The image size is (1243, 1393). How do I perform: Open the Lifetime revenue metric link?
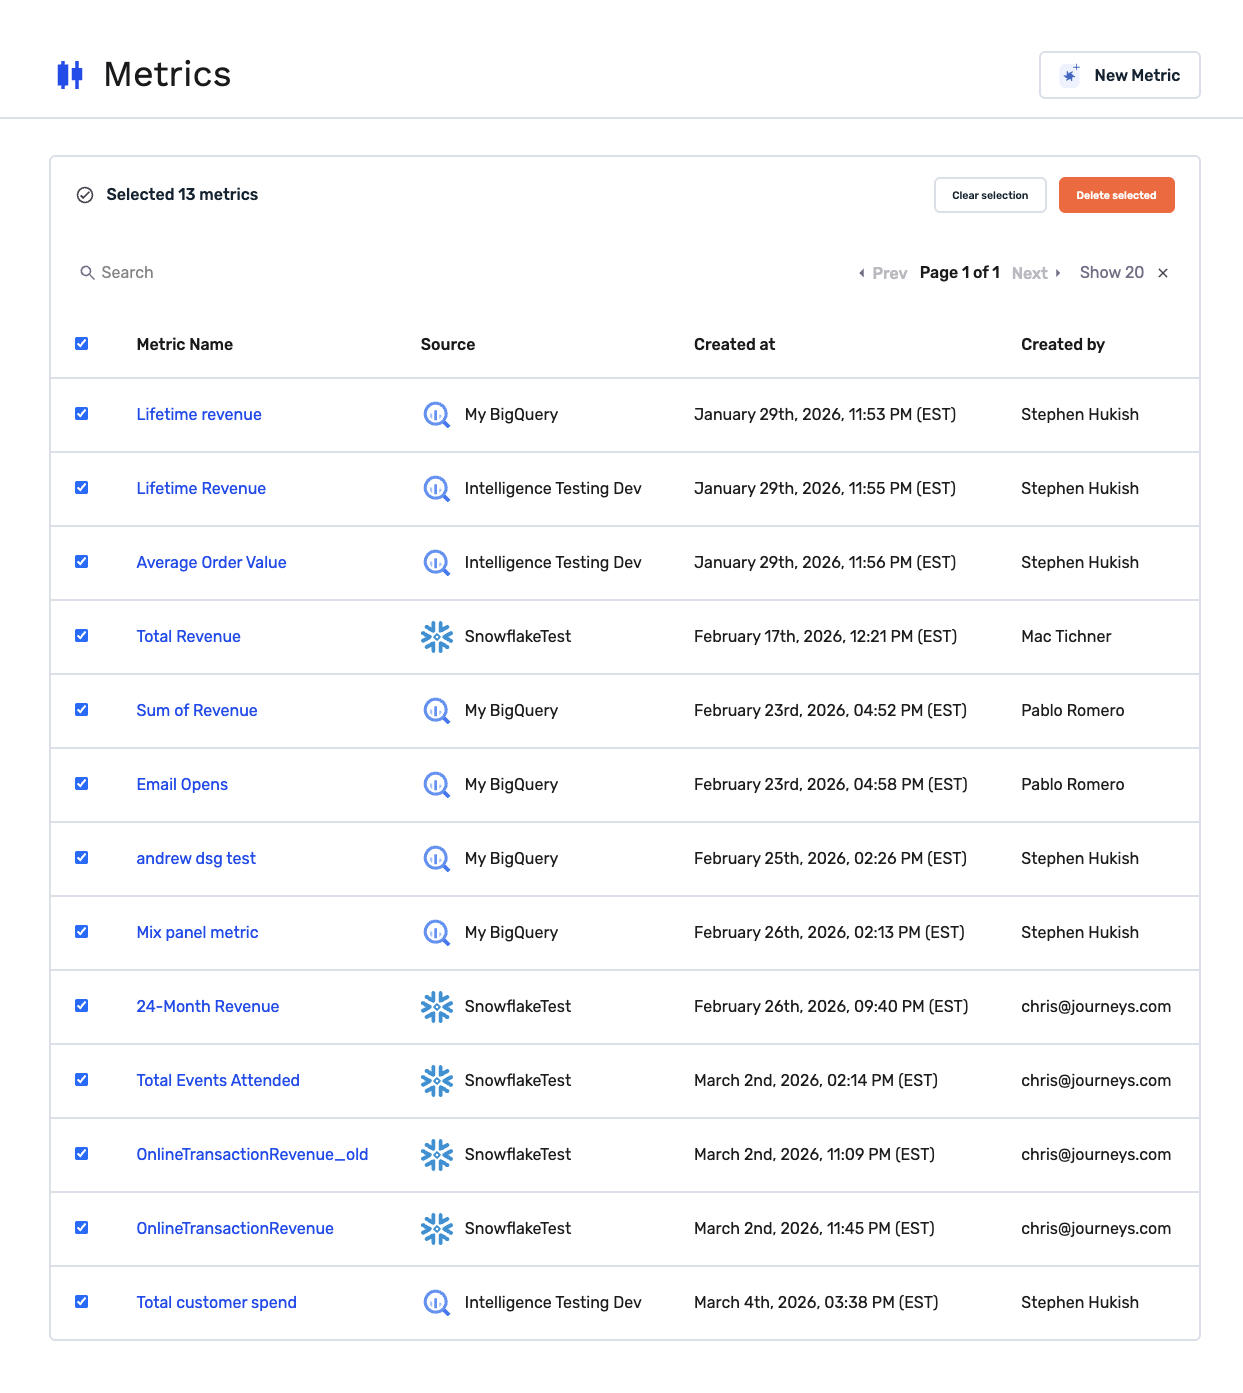[x=199, y=415]
